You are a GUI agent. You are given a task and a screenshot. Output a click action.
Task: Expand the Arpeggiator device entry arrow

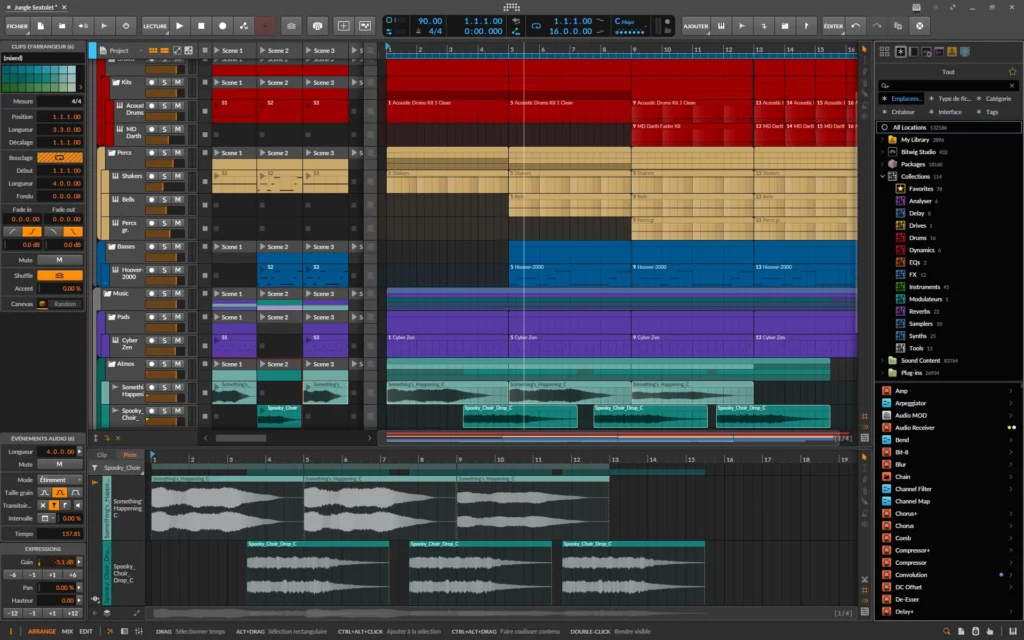pyautogui.click(x=1011, y=404)
